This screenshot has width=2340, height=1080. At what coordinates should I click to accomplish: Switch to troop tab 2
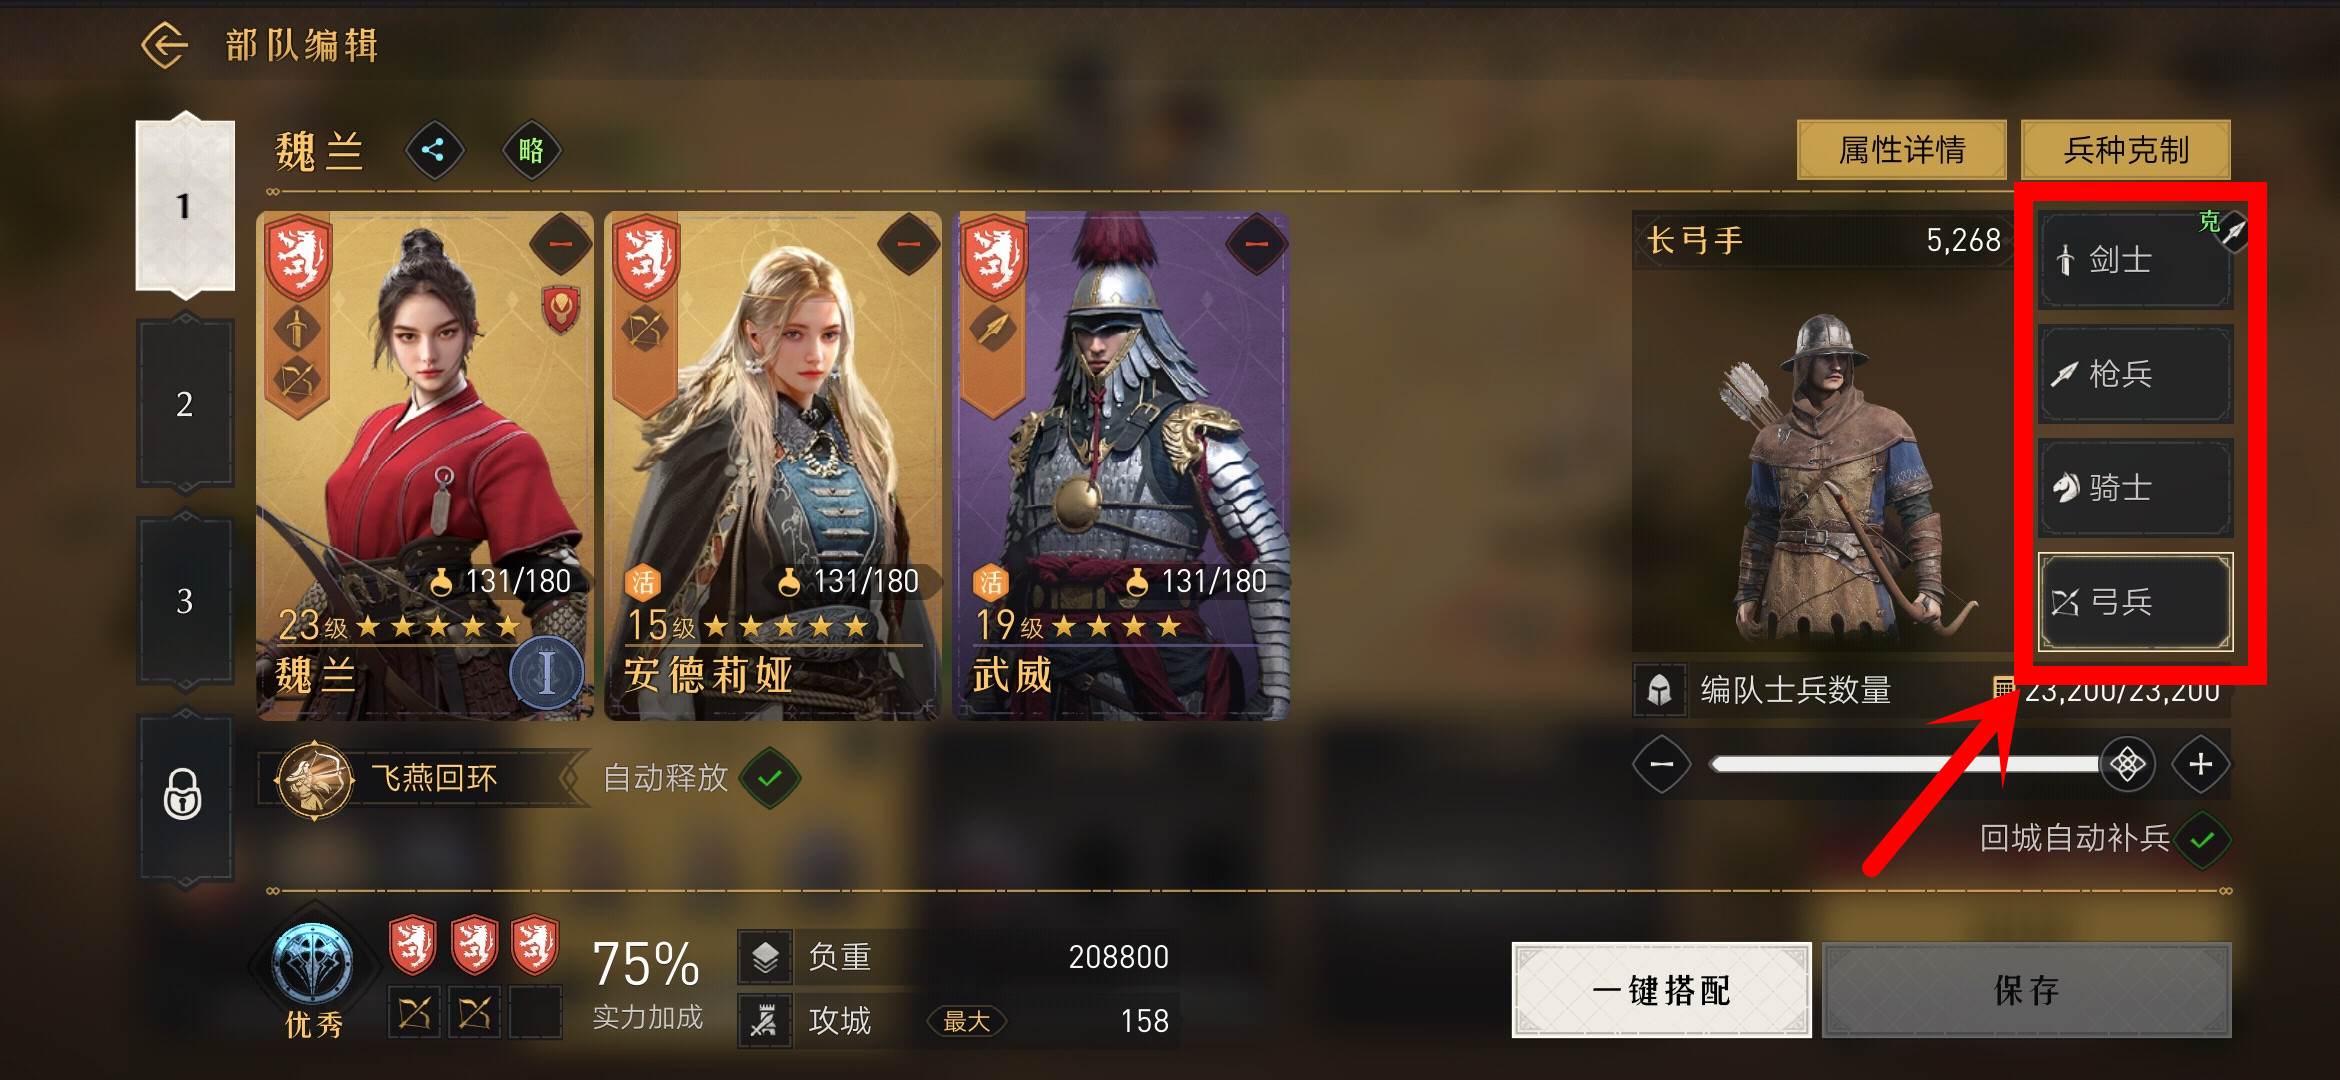click(184, 404)
